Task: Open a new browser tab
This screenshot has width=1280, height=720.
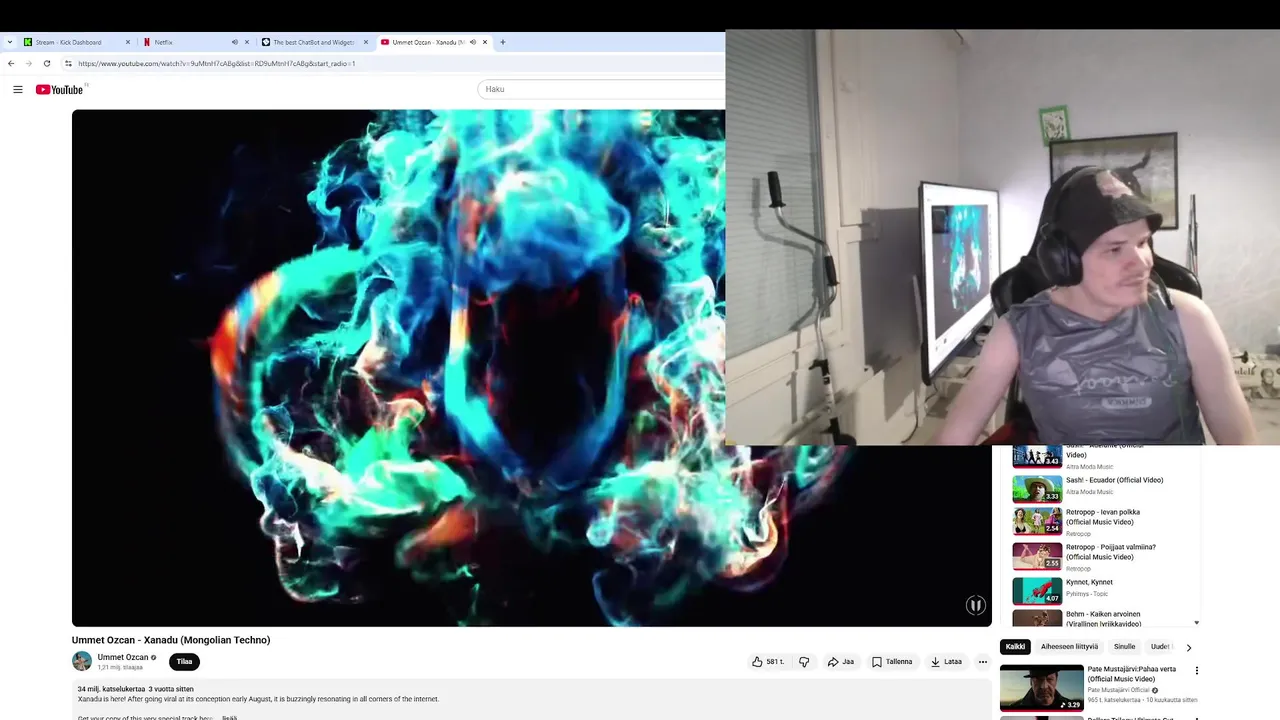Action: coord(503,42)
